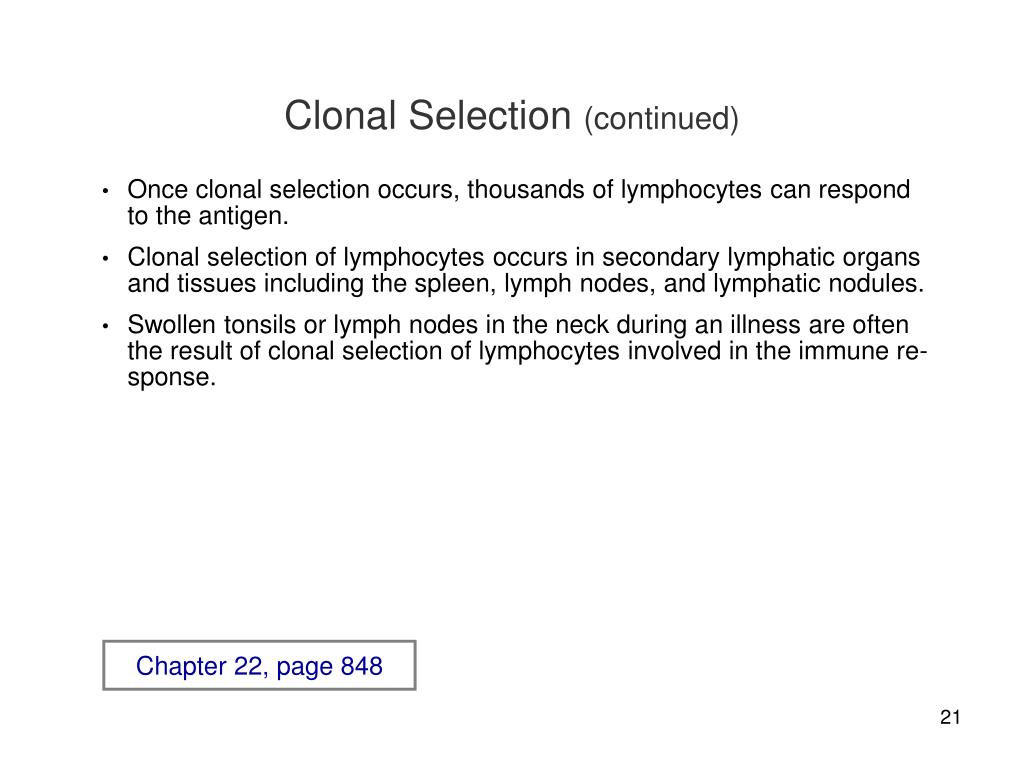1024x768 pixels.
Task: Select the Clonal Selection title text
Action: [427, 116]
